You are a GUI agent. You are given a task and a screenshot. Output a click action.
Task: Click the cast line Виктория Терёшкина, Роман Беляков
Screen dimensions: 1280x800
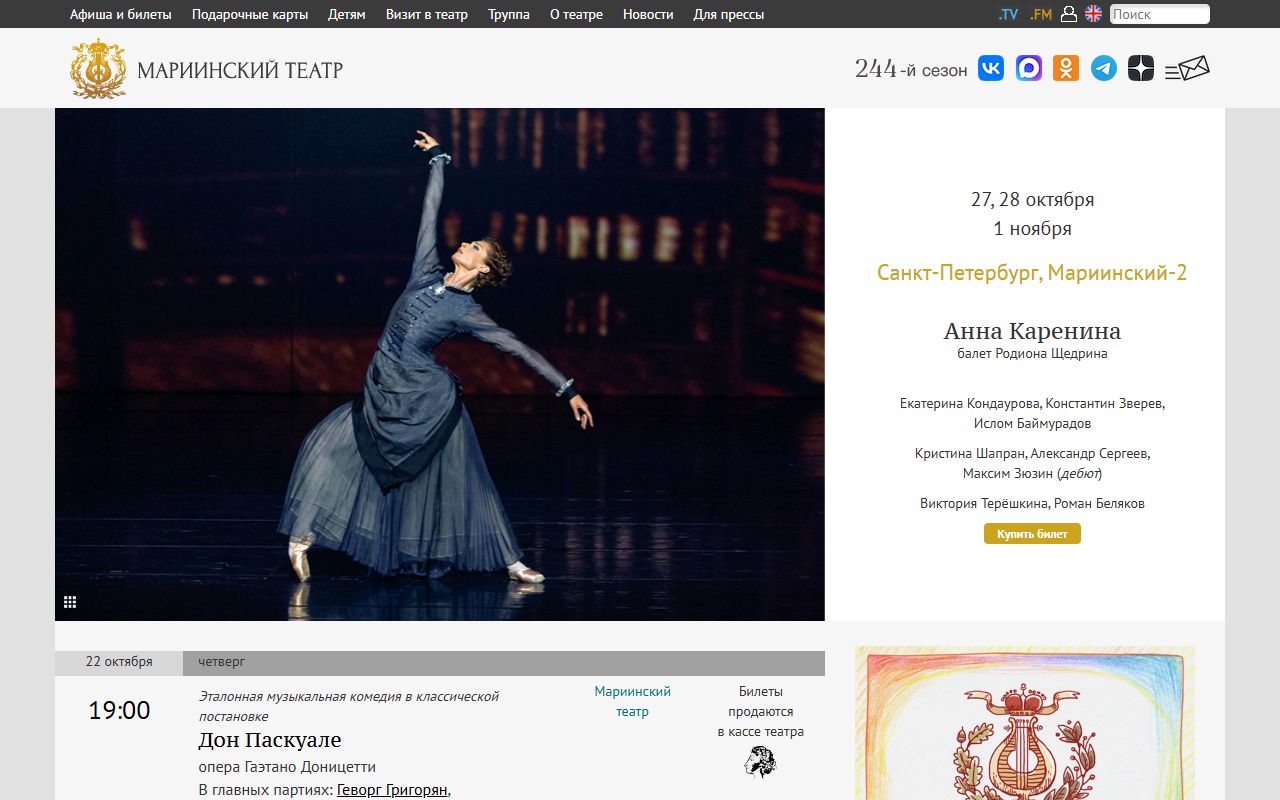(1032, 504)
